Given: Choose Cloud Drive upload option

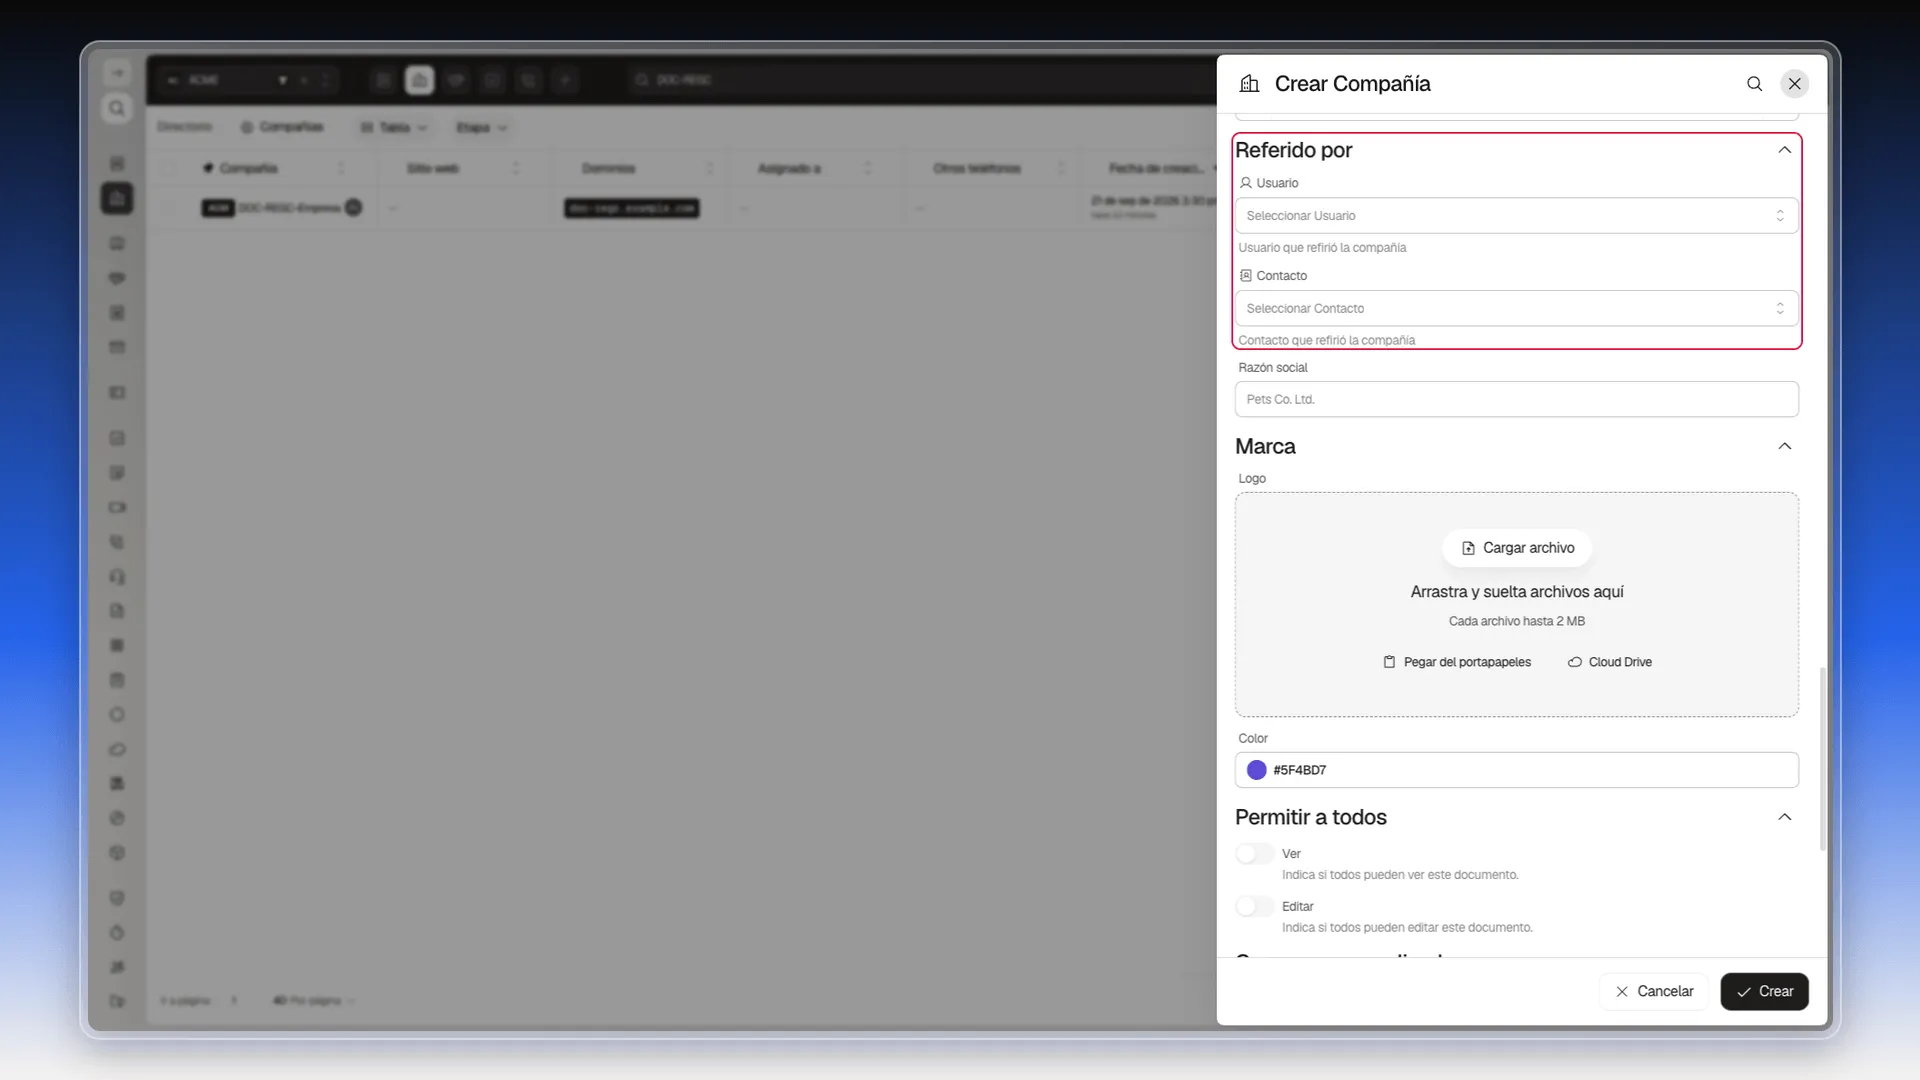Looking at the screenshot, I should 1609,662.
